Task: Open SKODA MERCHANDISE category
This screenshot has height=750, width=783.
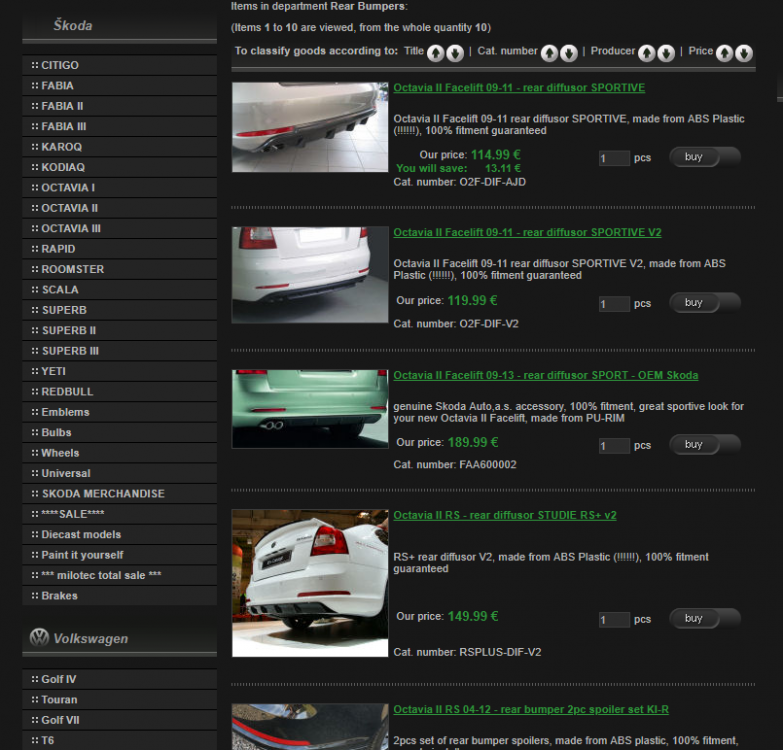Action: point(119,494)
